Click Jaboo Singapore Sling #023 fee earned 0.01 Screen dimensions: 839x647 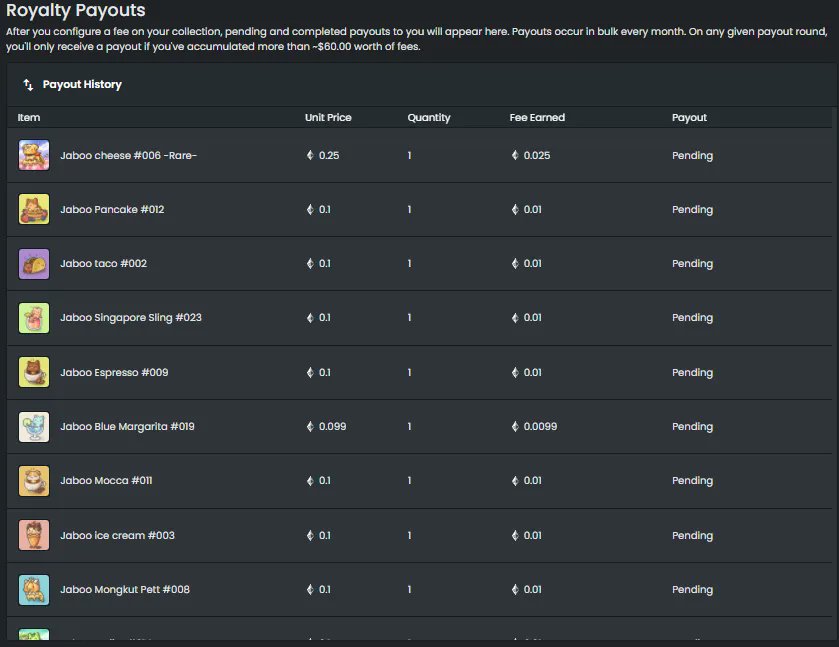(532, 317)
